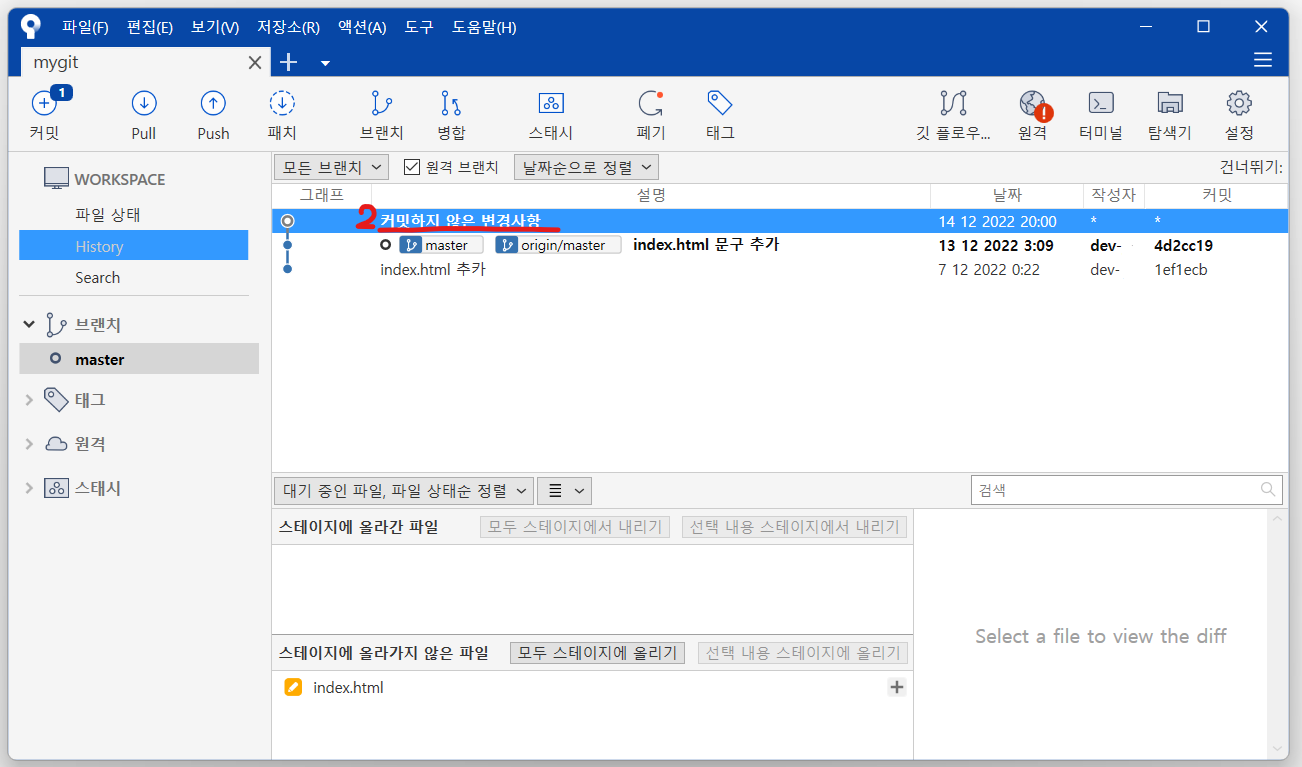This screenshot has width=1302, height=767.
Task: Click the Stash (스태시) toolbar icon
Action: [x=551, y=103]
